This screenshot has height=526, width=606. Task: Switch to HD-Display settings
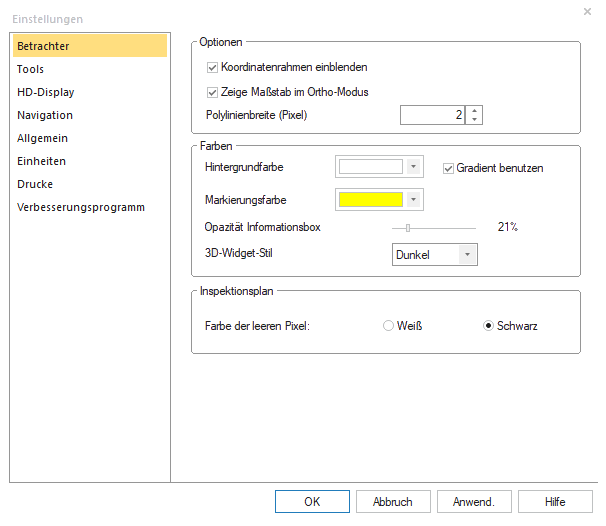[x=45, y=92]
